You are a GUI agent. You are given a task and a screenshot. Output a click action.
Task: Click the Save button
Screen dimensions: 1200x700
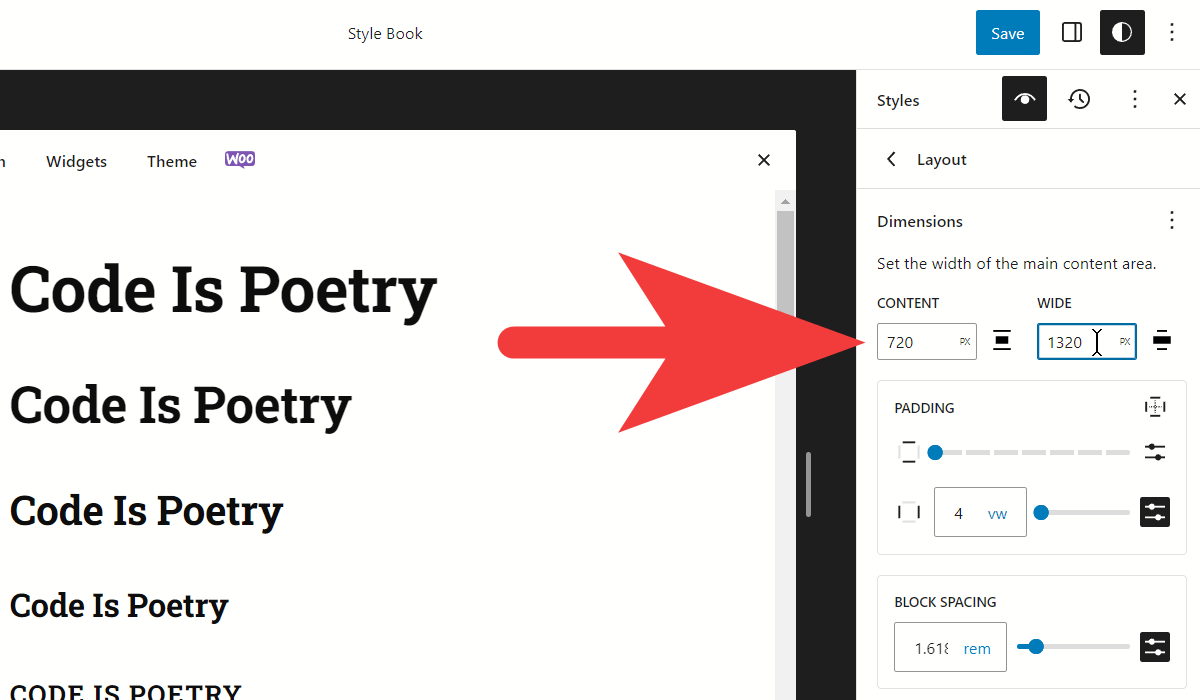[1007, 33]
